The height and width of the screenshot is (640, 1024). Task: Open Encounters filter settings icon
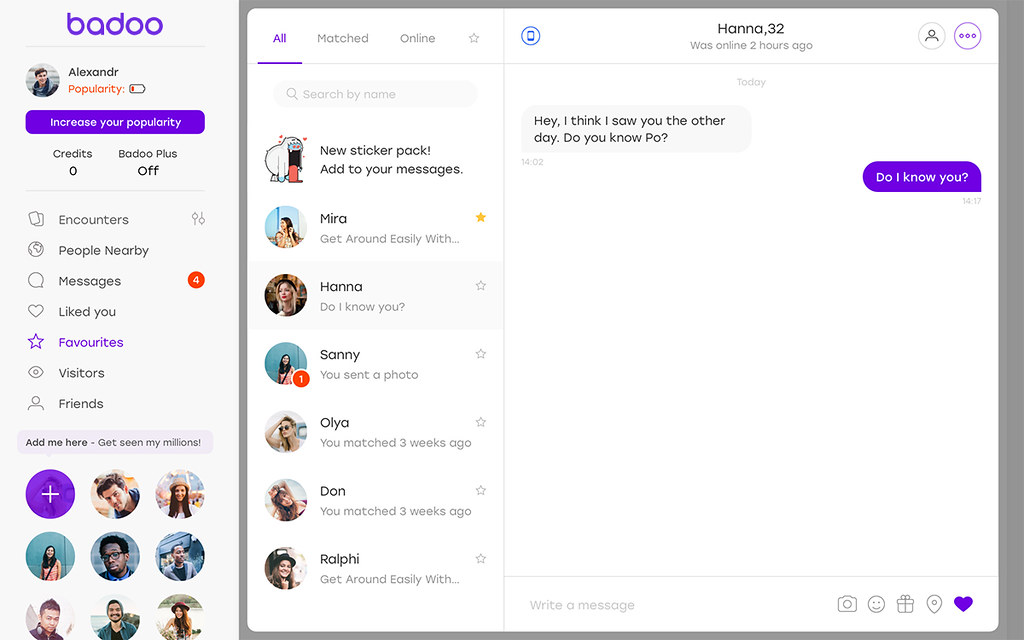[x=199, y=219]
